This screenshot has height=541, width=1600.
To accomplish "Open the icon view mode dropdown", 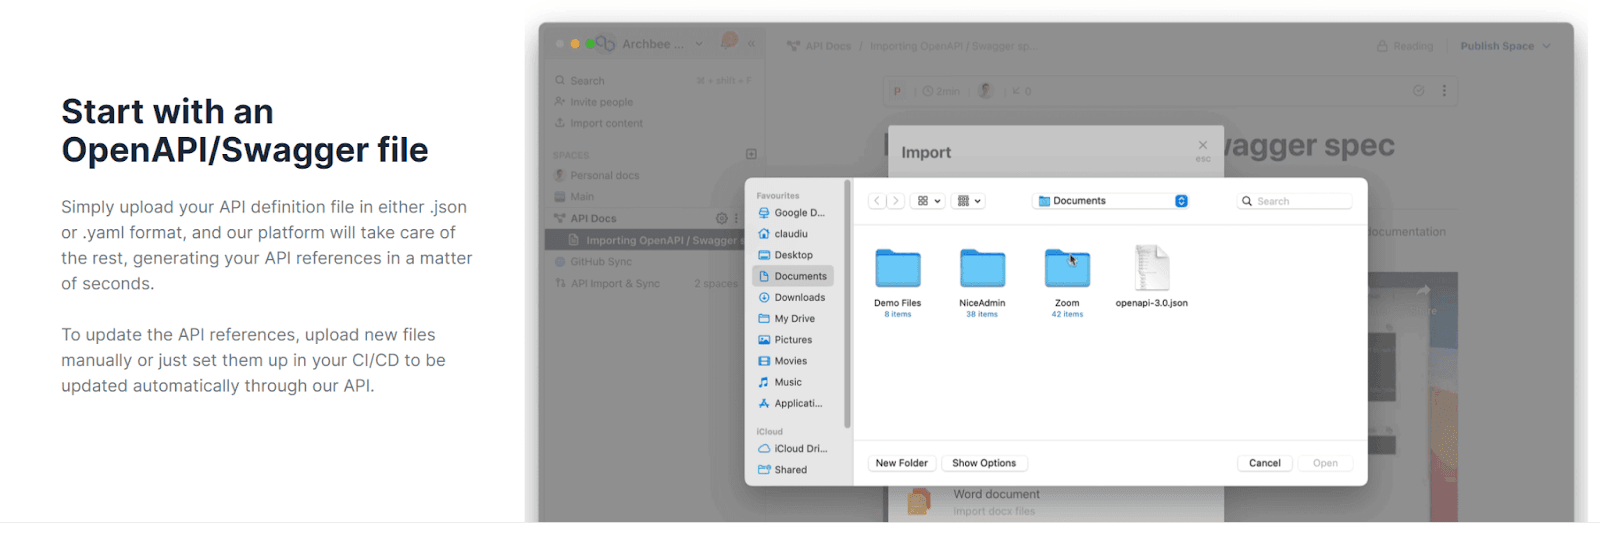I will coord(929,201).
